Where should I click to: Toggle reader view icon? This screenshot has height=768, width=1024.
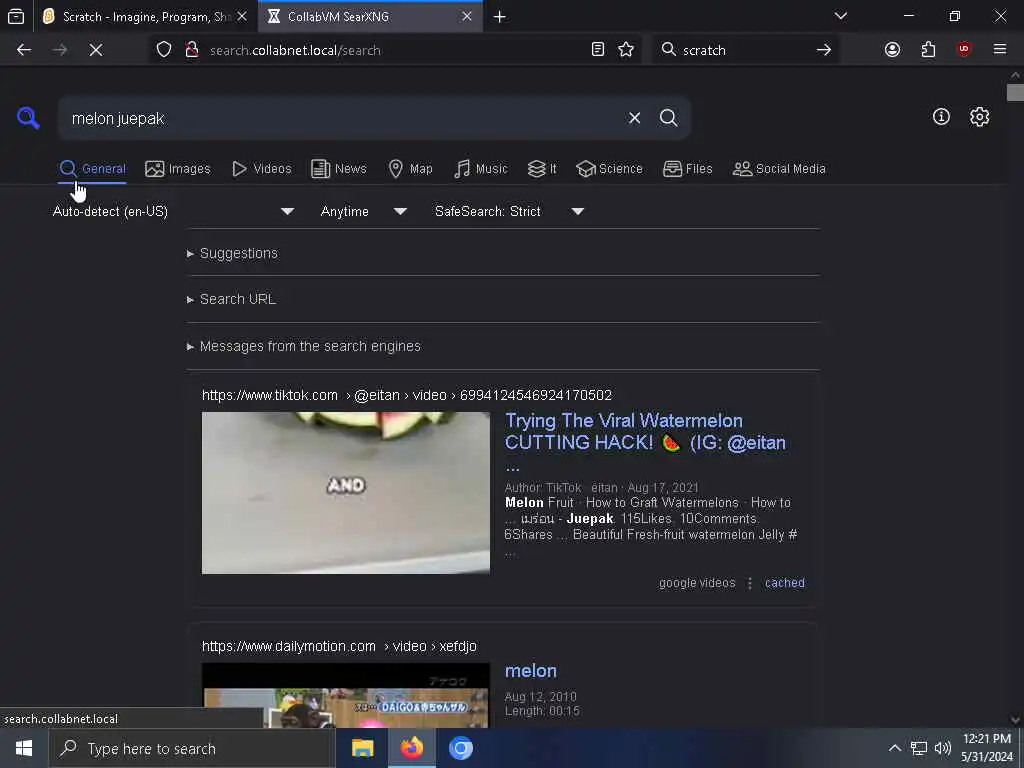(x=598, y=50)
